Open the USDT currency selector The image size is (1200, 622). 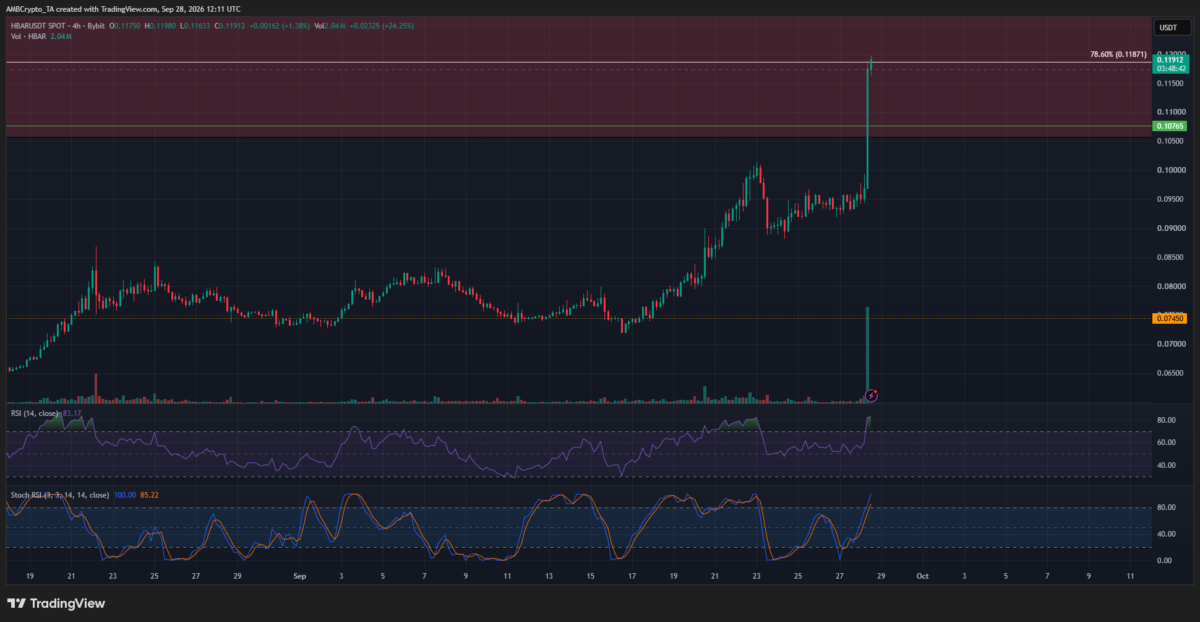click(1167, 28)
